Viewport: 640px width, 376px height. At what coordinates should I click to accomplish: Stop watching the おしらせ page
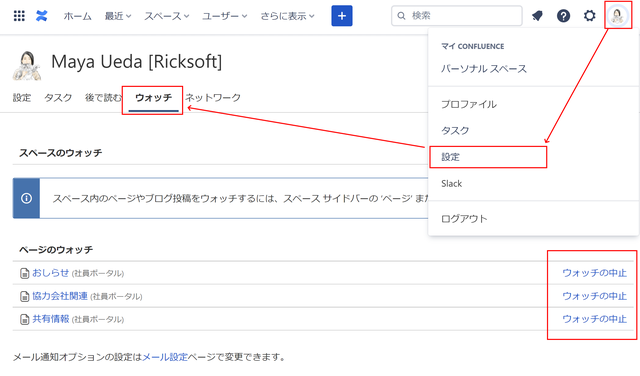click(594, 273)
